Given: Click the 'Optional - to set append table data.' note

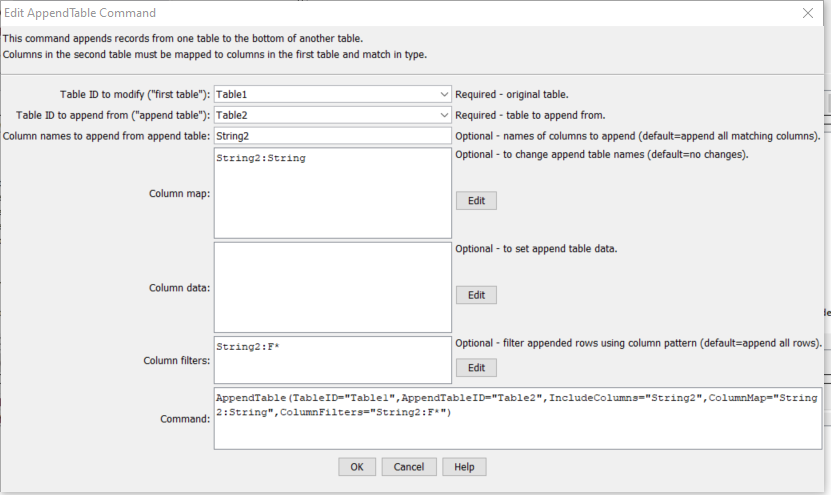Looking at the screenshot, I should [x=536, y=249].
